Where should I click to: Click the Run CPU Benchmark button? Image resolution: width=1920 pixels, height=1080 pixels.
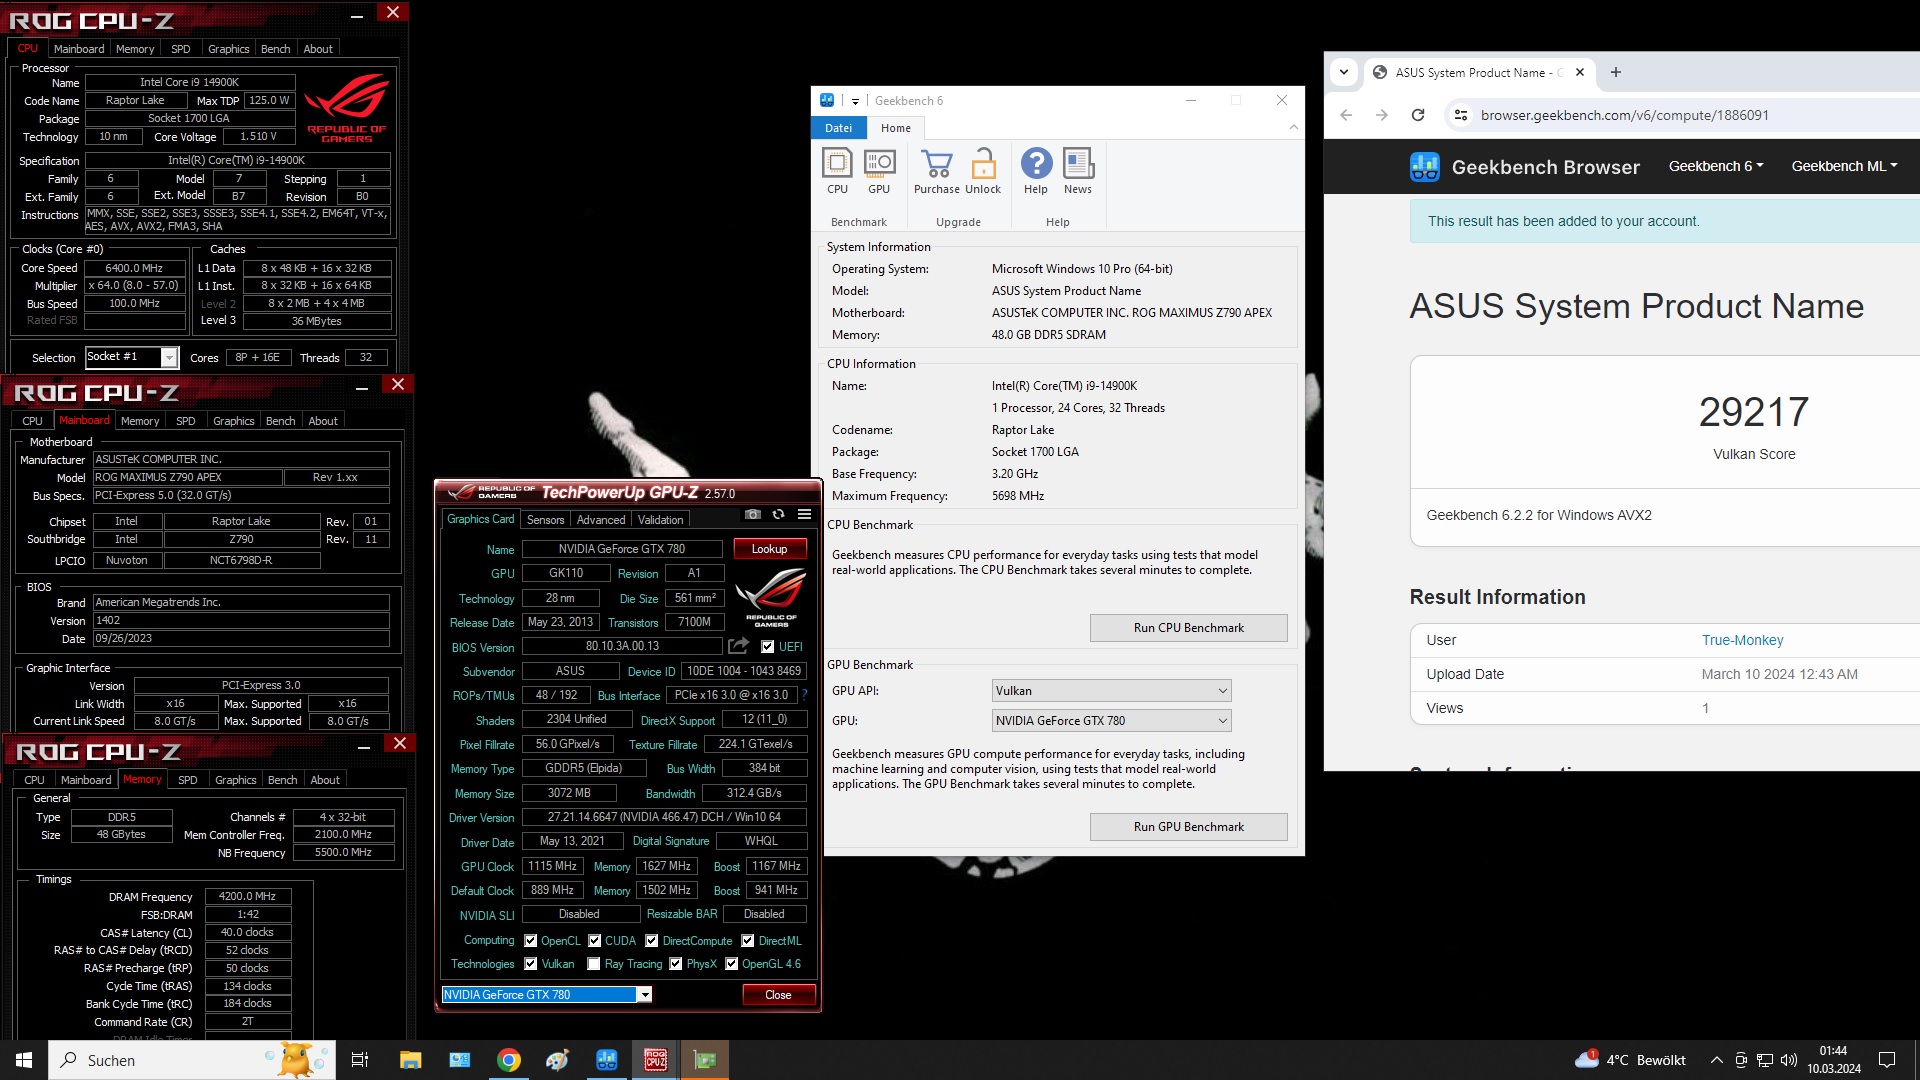coord(1188,628)
